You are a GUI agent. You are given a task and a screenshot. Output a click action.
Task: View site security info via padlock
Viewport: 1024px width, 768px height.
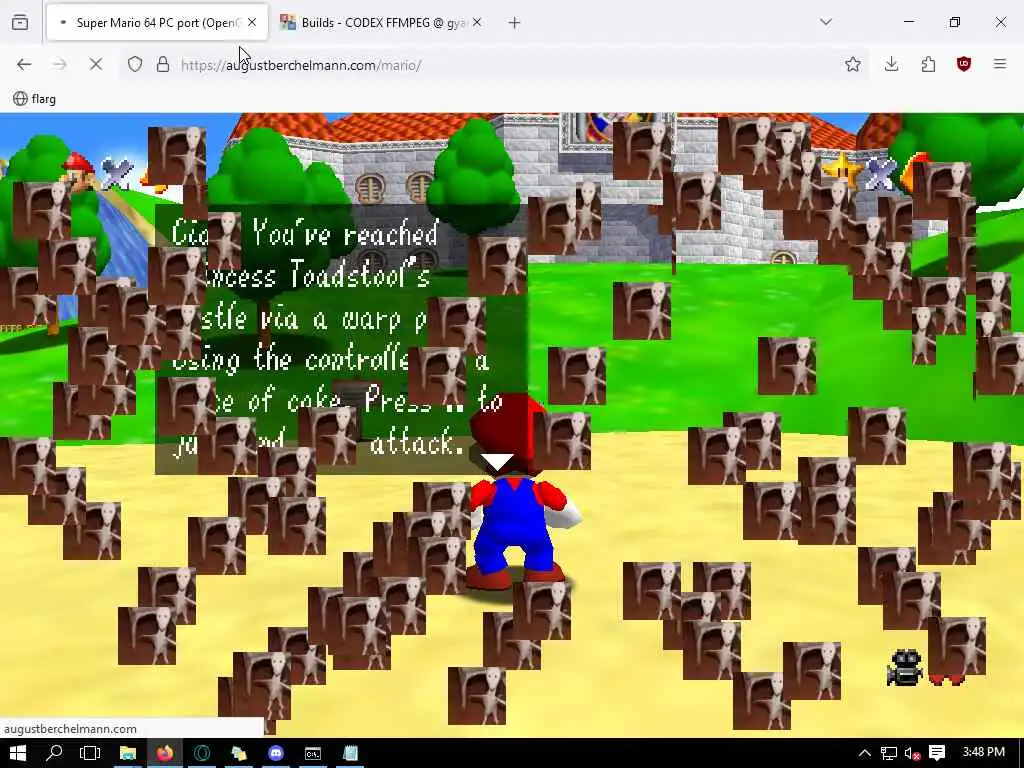coord(163,64)
